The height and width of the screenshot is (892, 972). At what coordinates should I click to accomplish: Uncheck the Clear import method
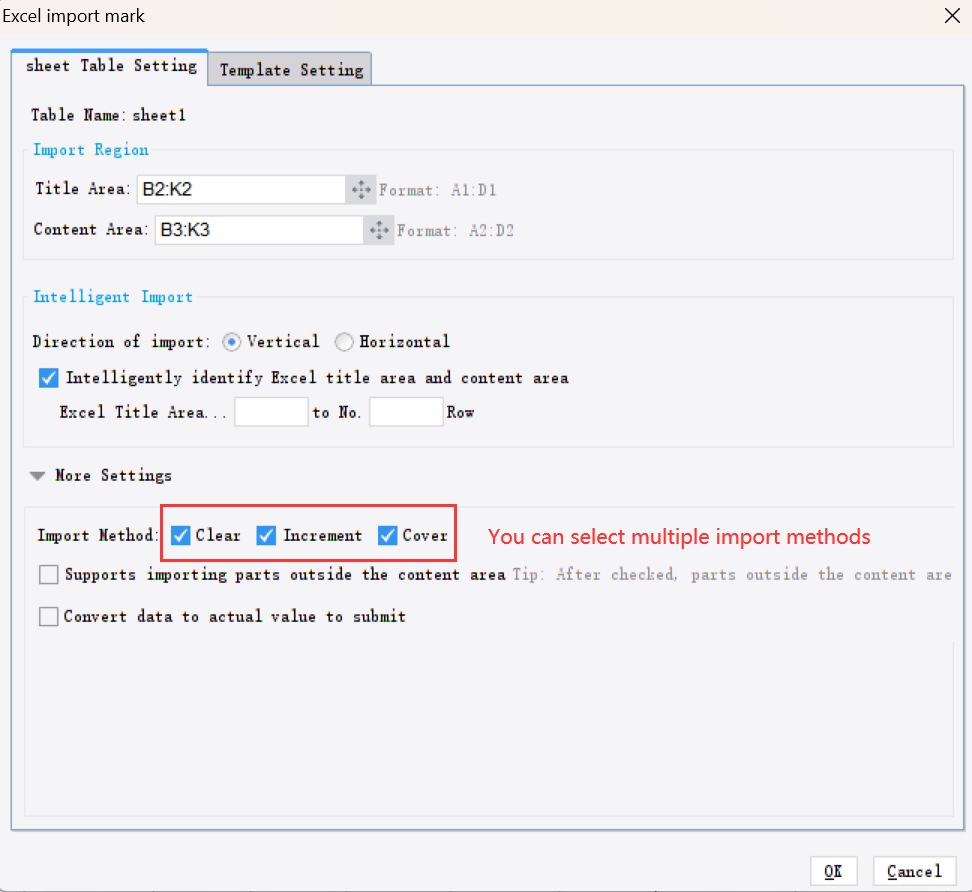(x=180, y=535)
